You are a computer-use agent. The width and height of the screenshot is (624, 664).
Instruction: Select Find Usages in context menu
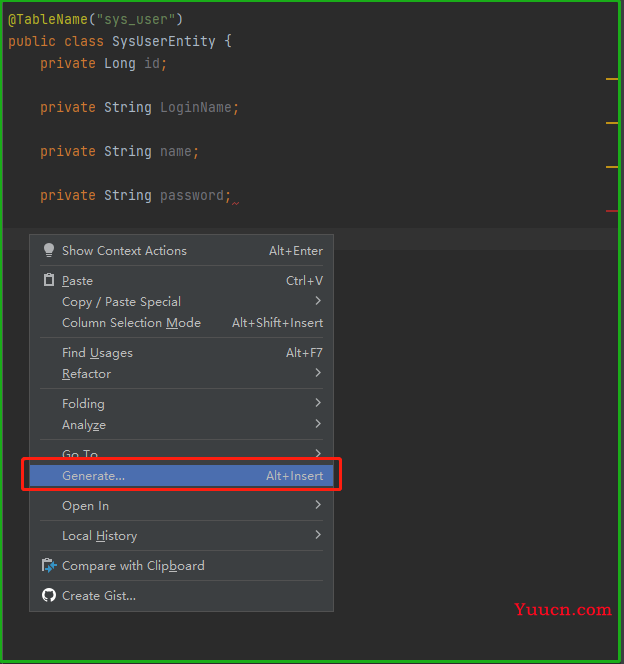pos(97,353)
